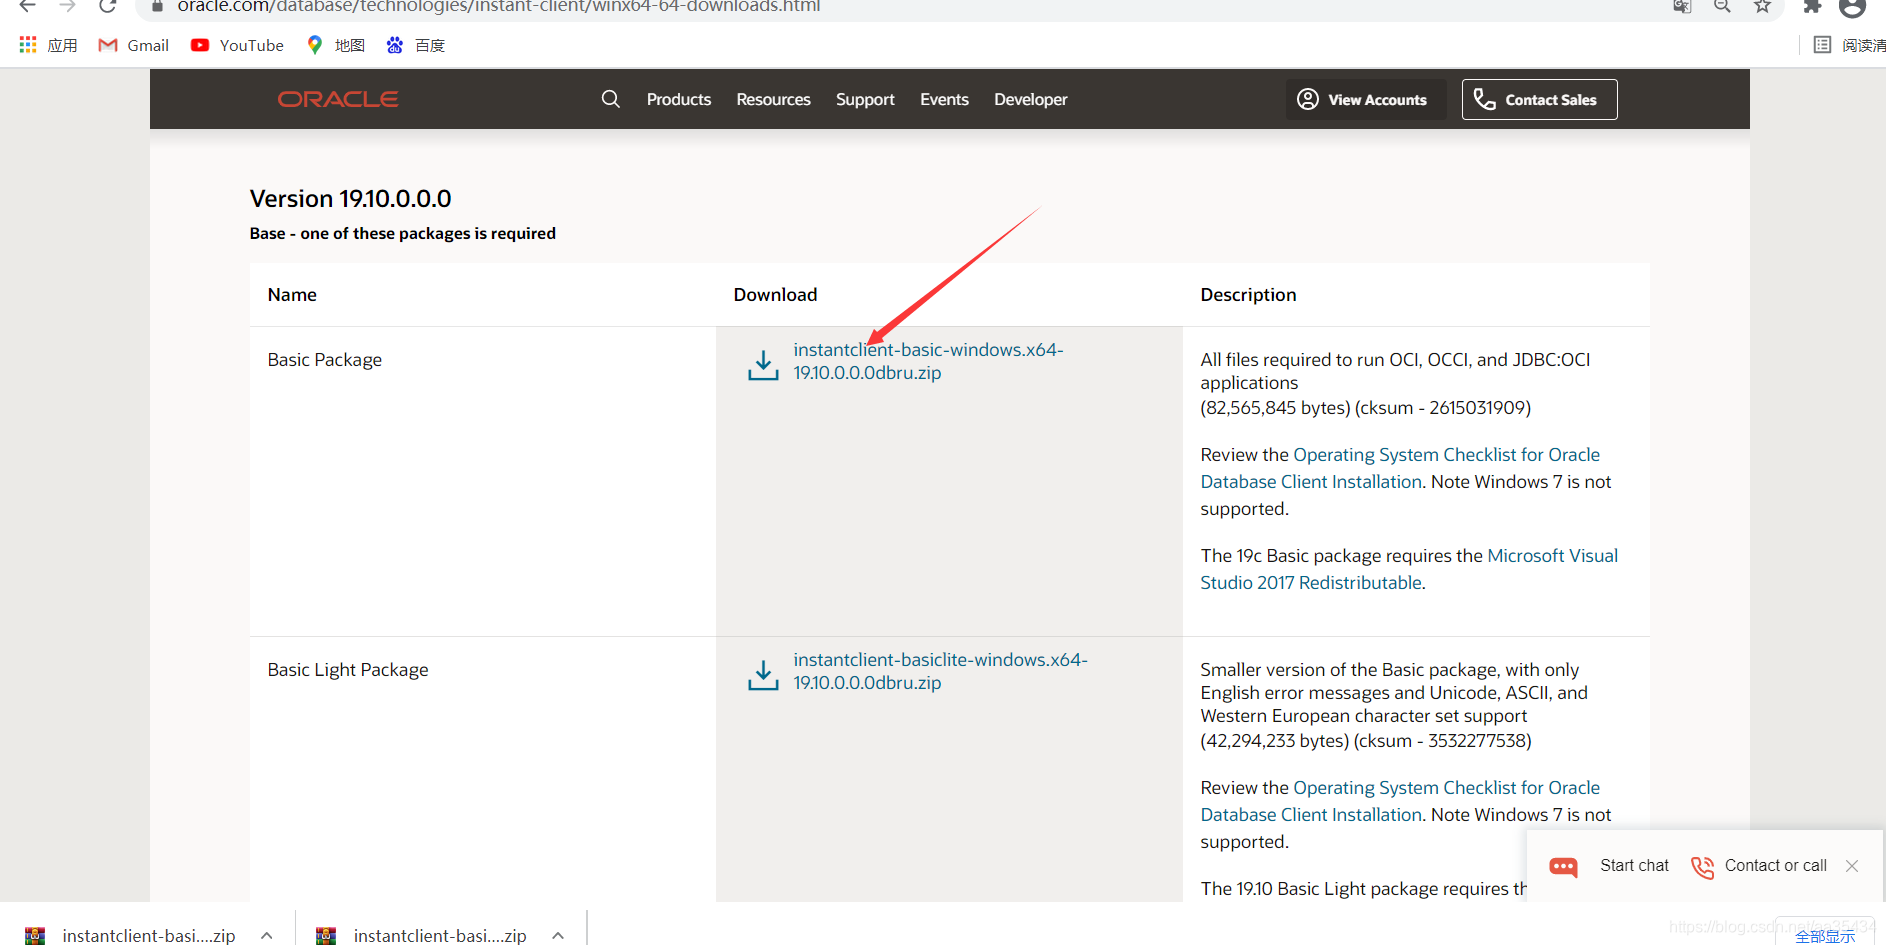Open Operating System Checklist link in Basic Light row

(1400, 801)
